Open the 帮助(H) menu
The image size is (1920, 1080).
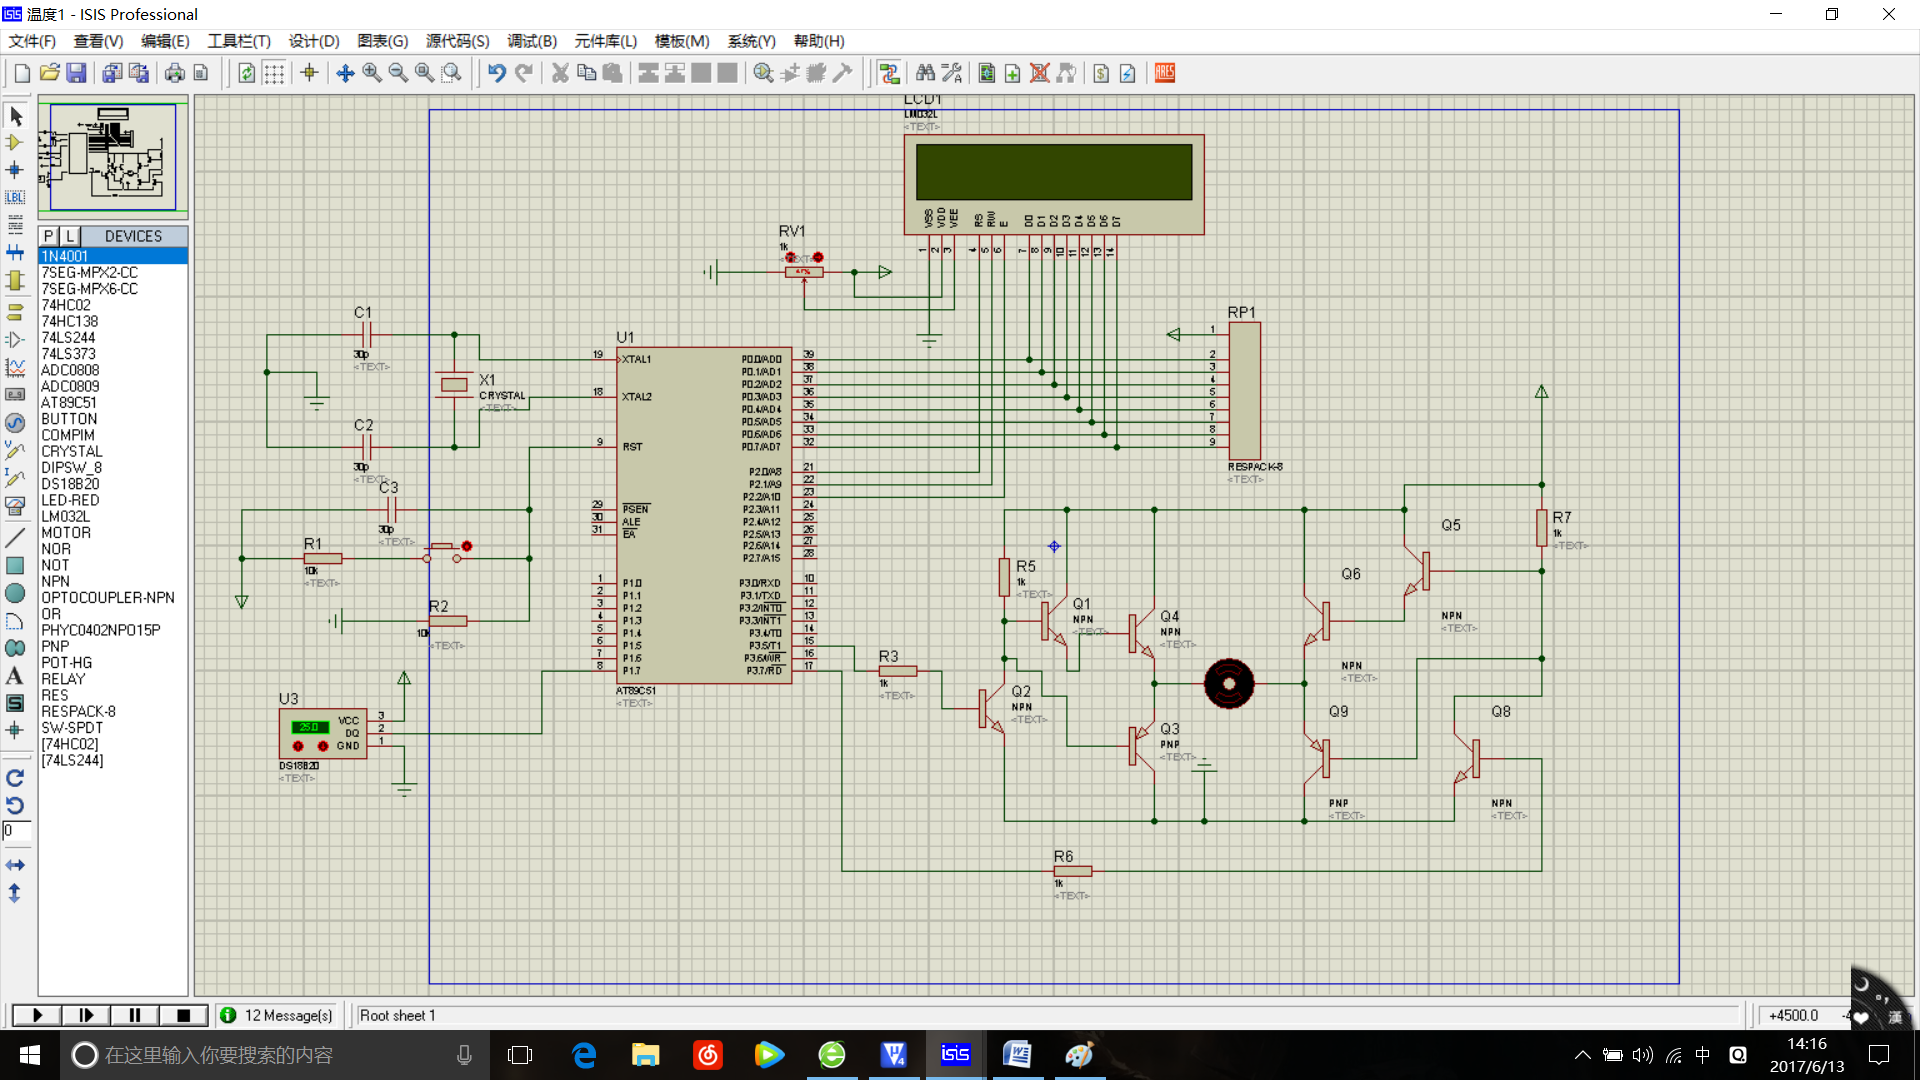pyautogui.click(x=819, y=41)
